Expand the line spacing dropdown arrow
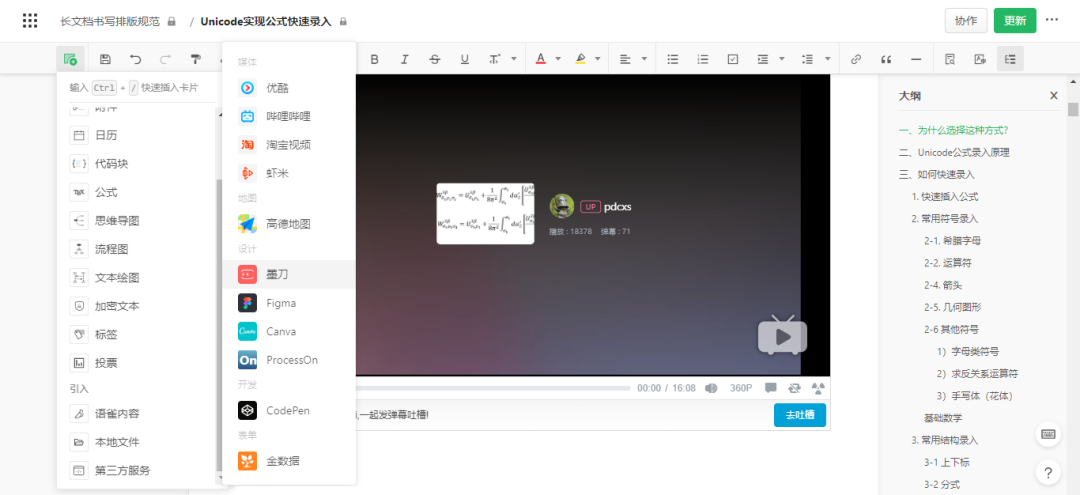 pyautogui.click(x=827, y=59)
